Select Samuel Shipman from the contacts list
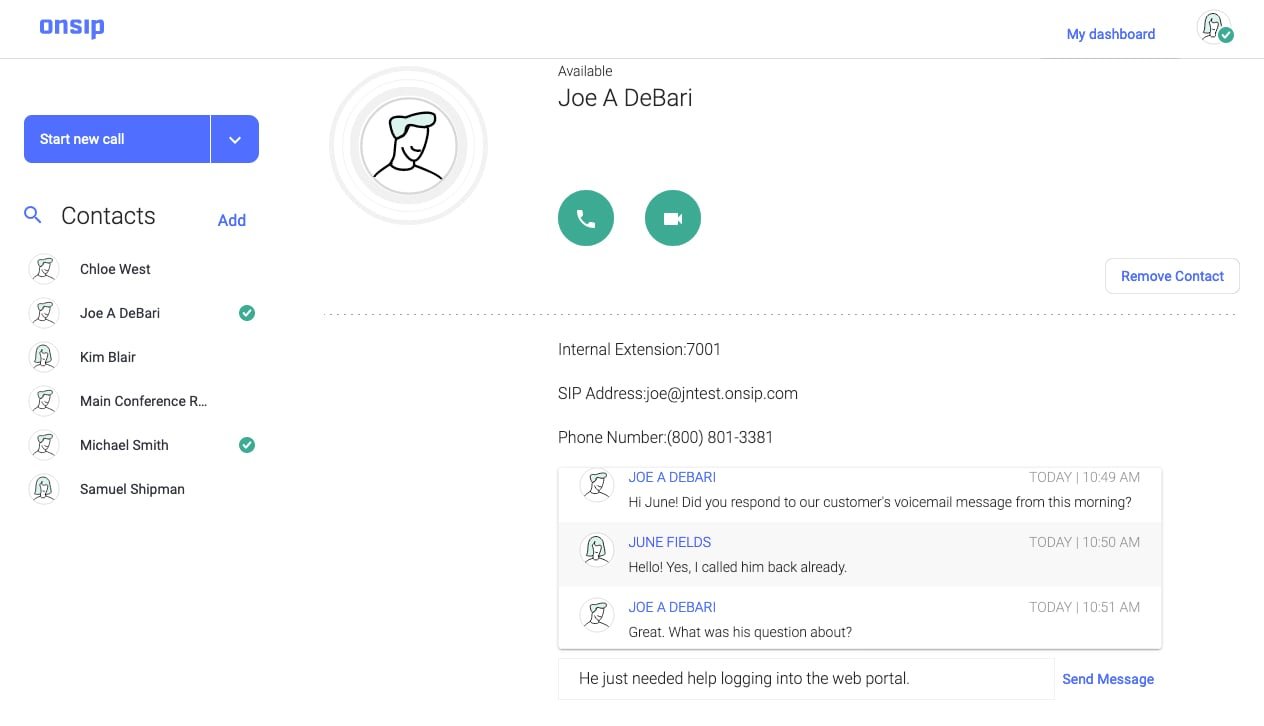 click(x=132, y=489)
